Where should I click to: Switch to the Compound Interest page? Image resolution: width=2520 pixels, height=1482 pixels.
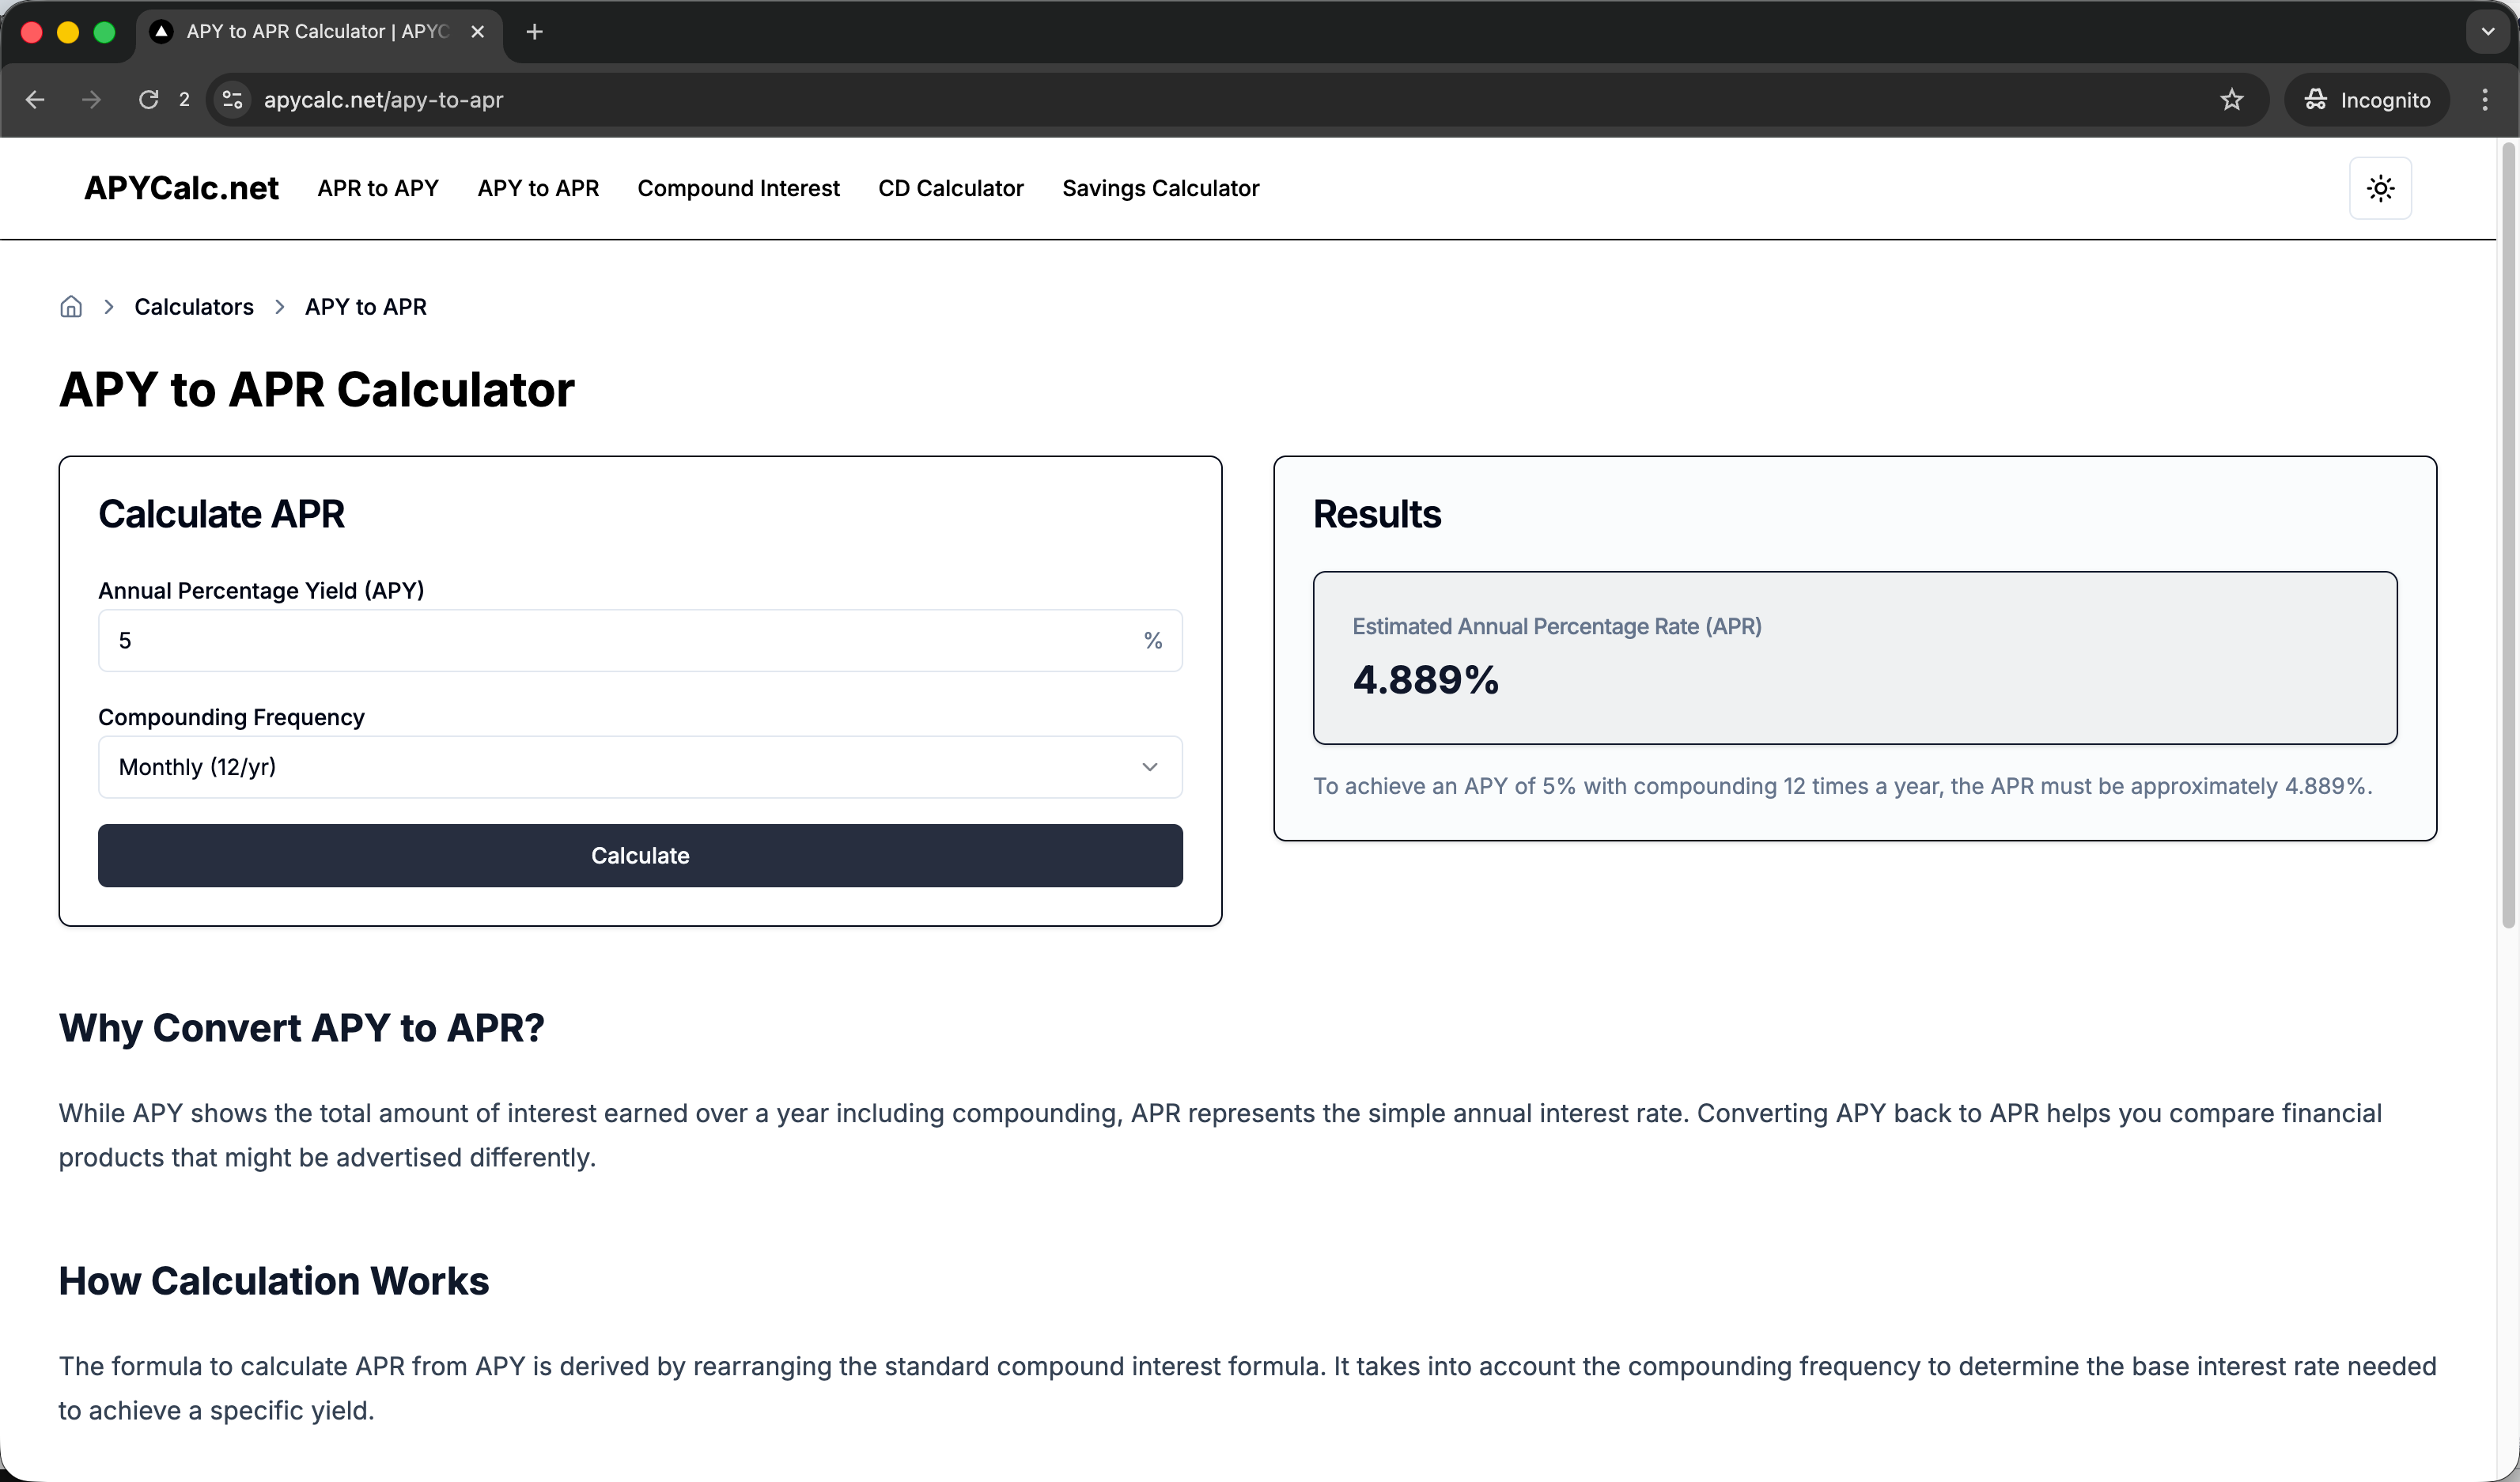[x=738, y=188]
